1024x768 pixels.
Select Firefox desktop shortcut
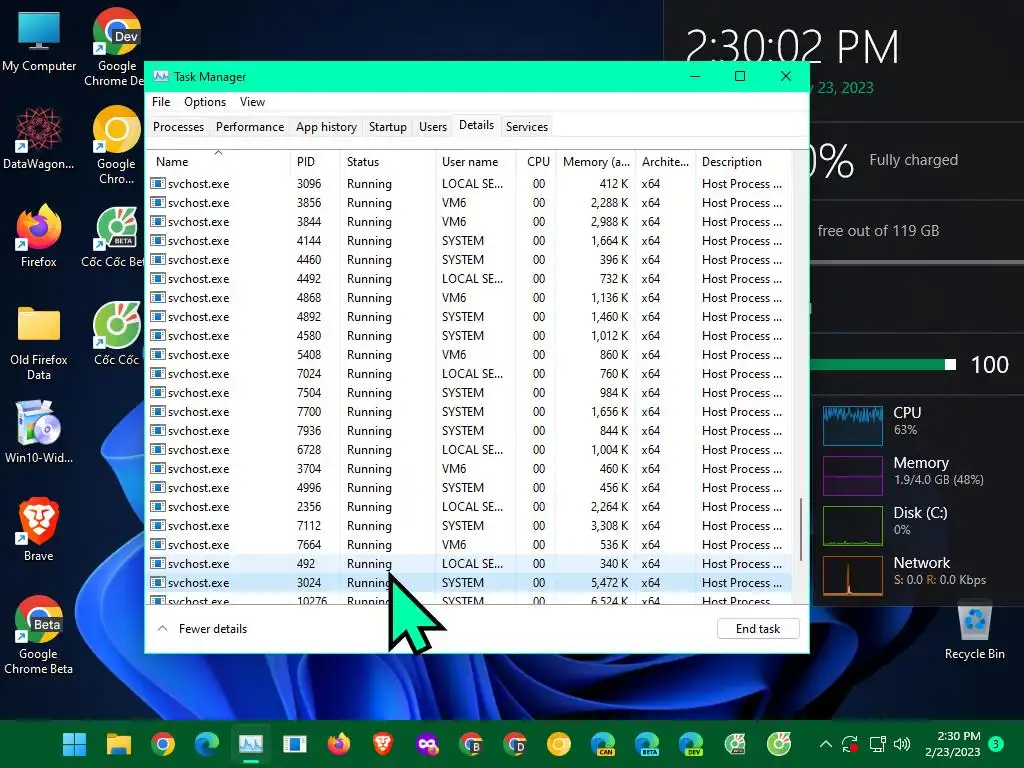39,235
